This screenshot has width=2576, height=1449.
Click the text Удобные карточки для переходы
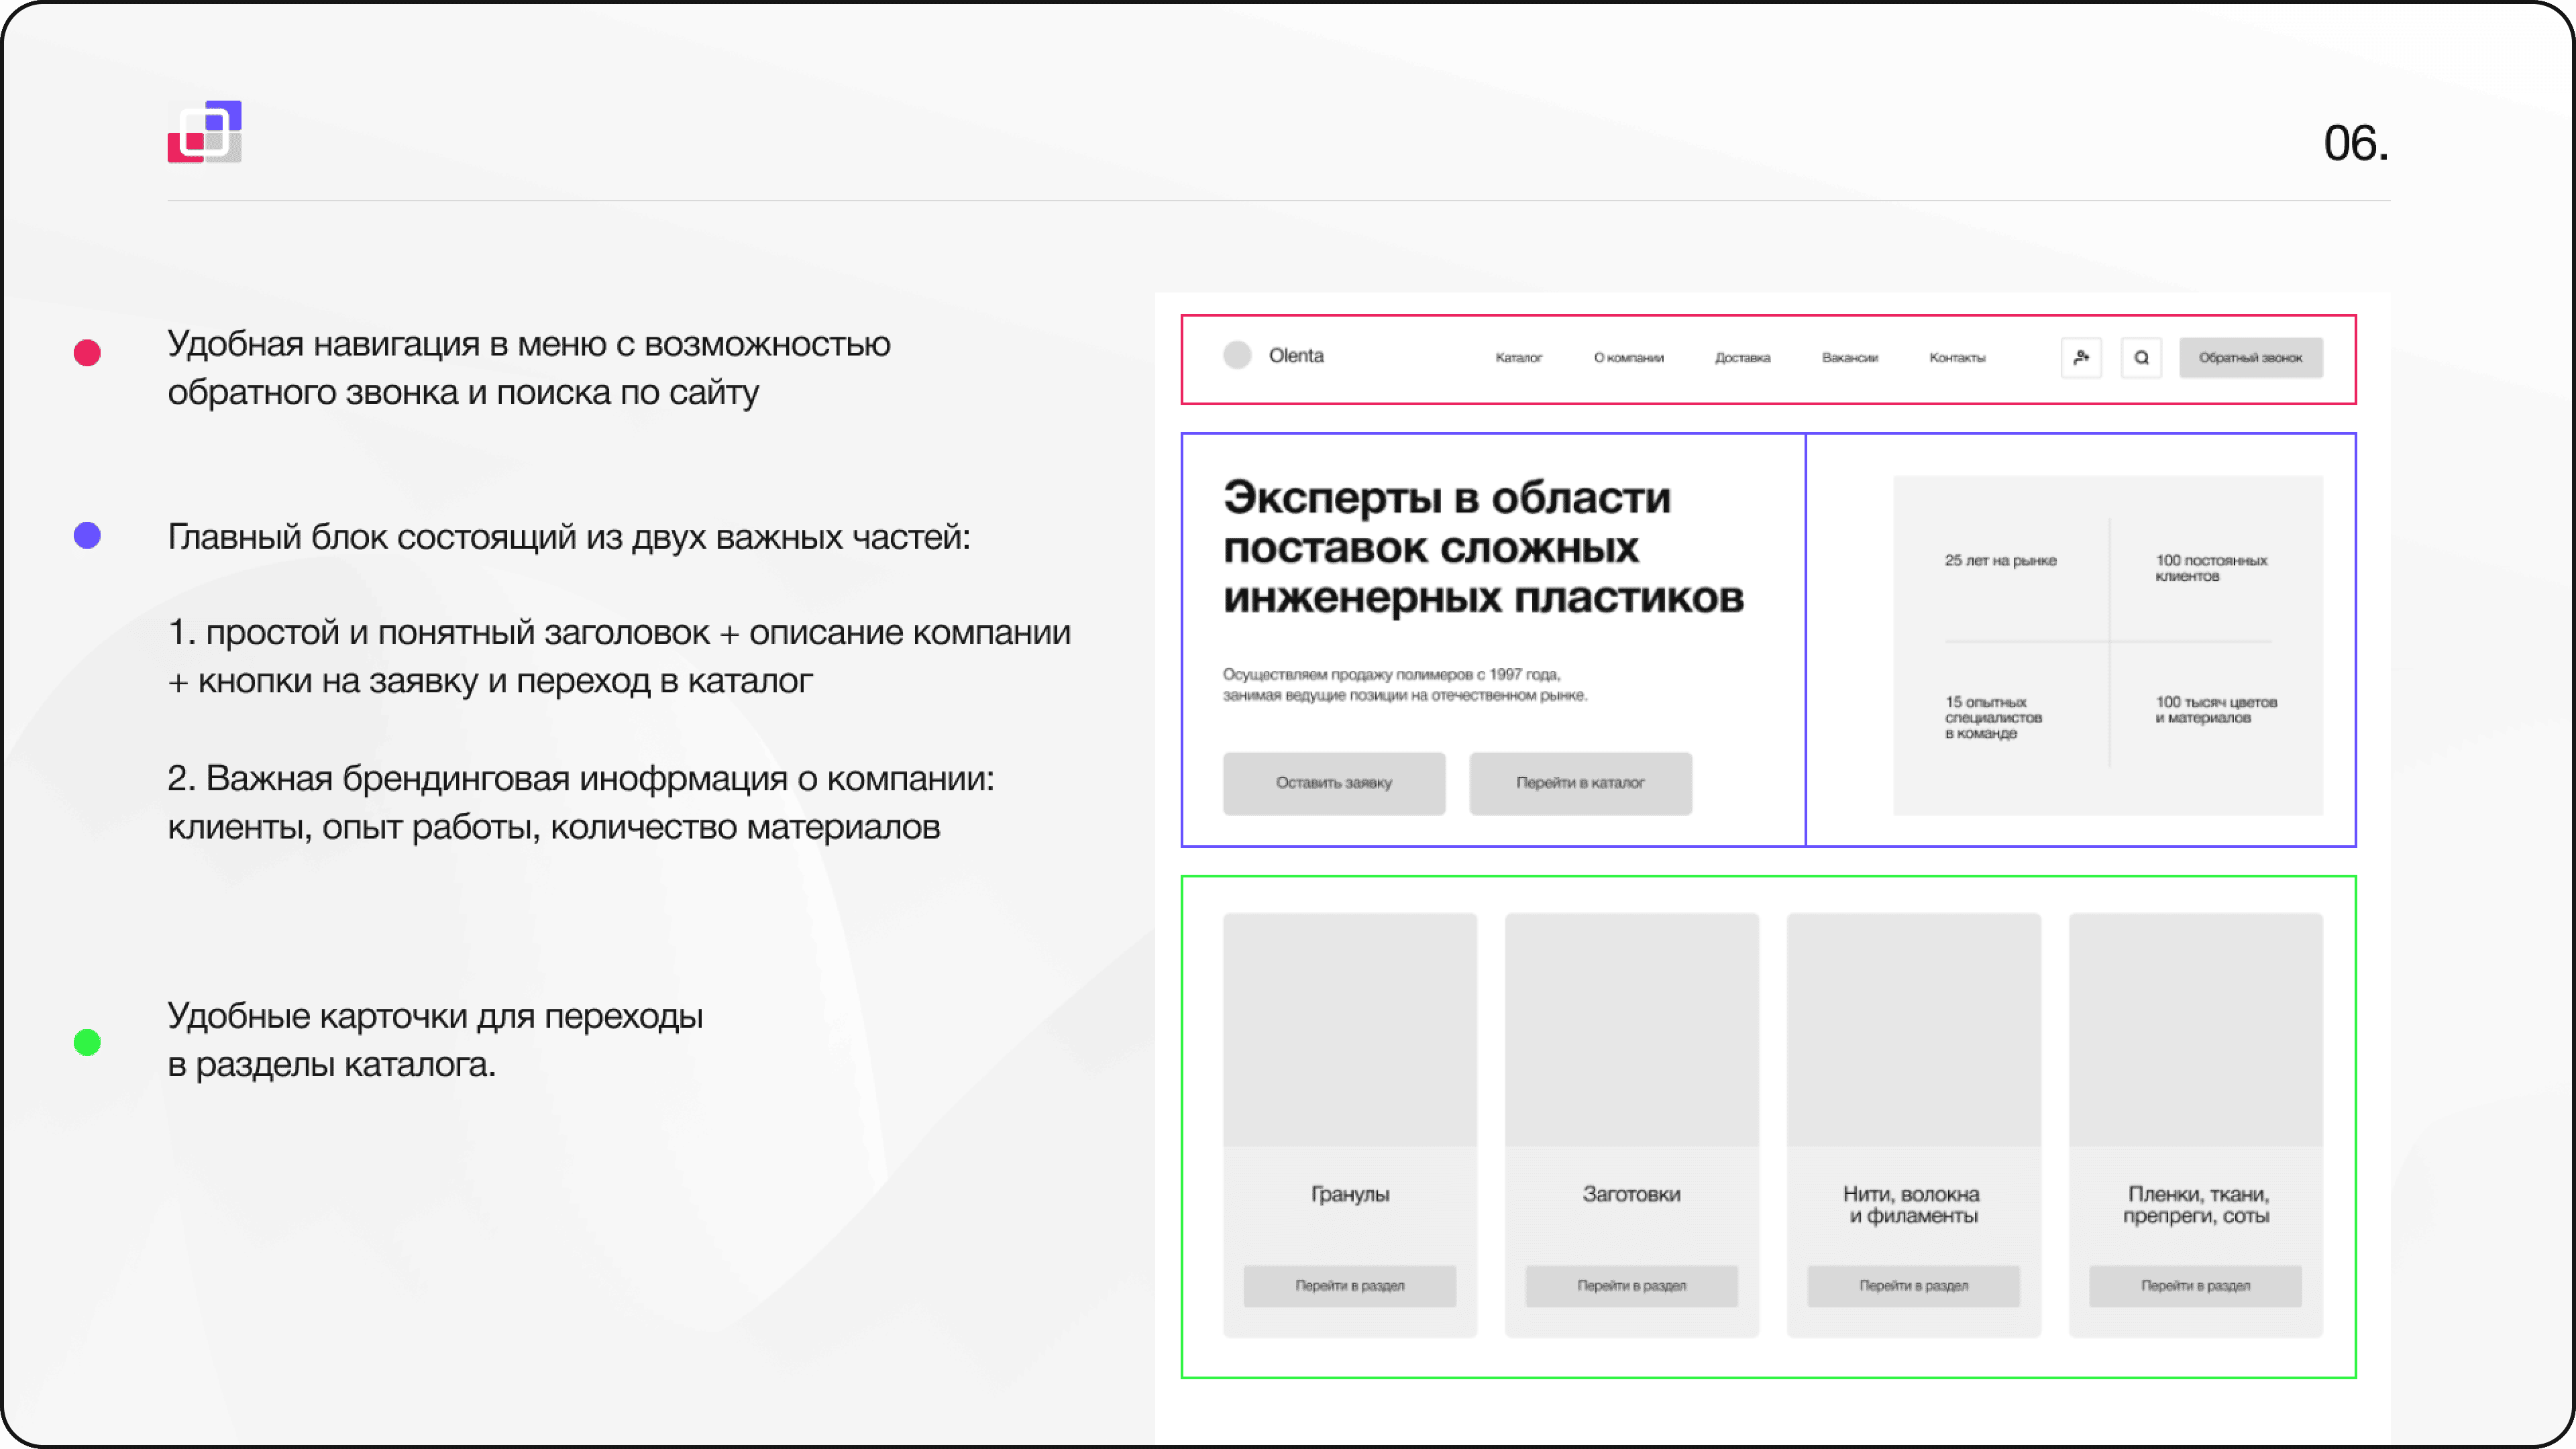click(x=435, y=1040)
